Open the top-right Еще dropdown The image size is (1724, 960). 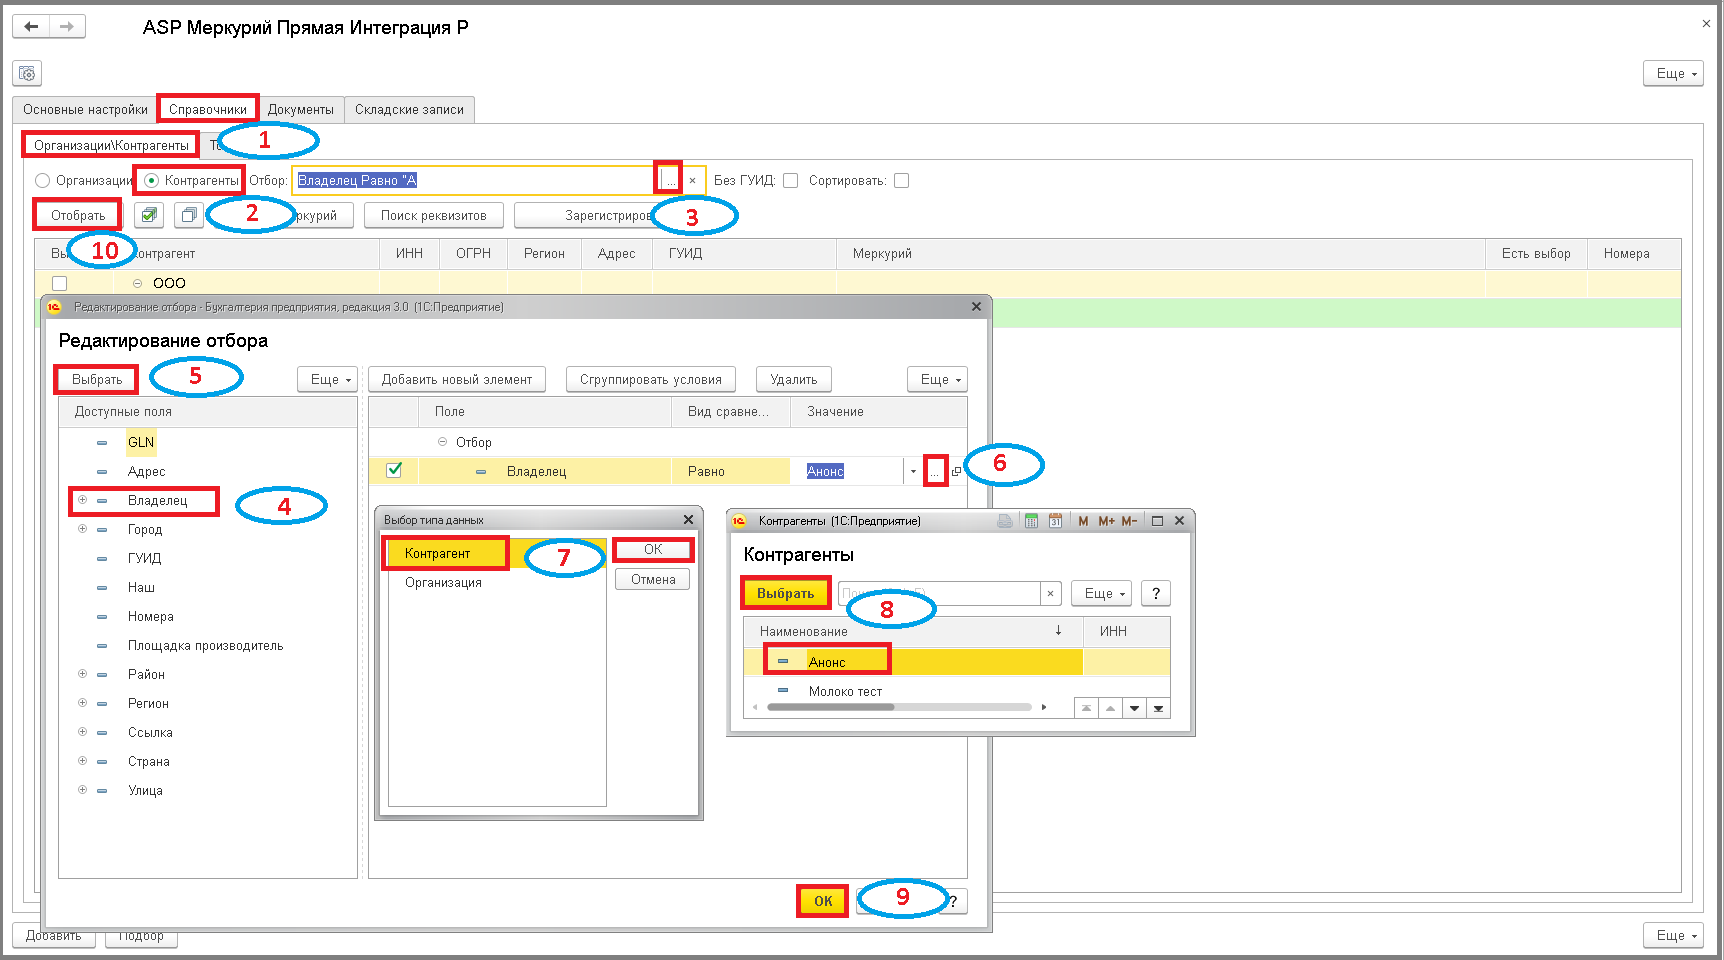coord(1673,73)
